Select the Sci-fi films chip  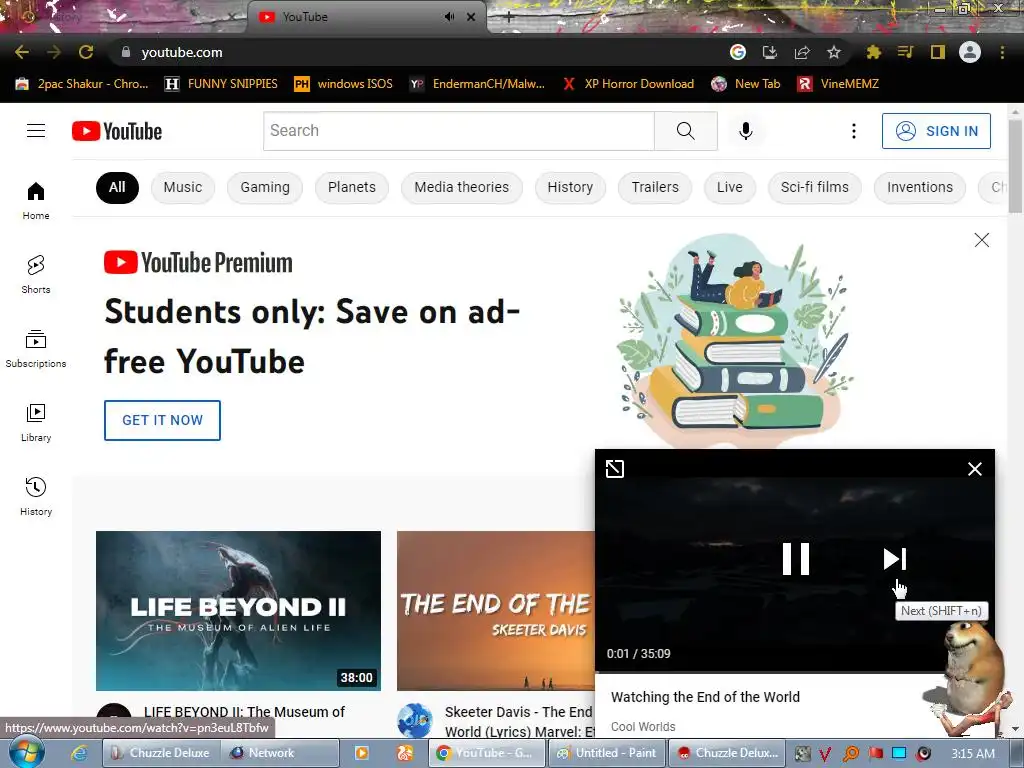(814, 187)
